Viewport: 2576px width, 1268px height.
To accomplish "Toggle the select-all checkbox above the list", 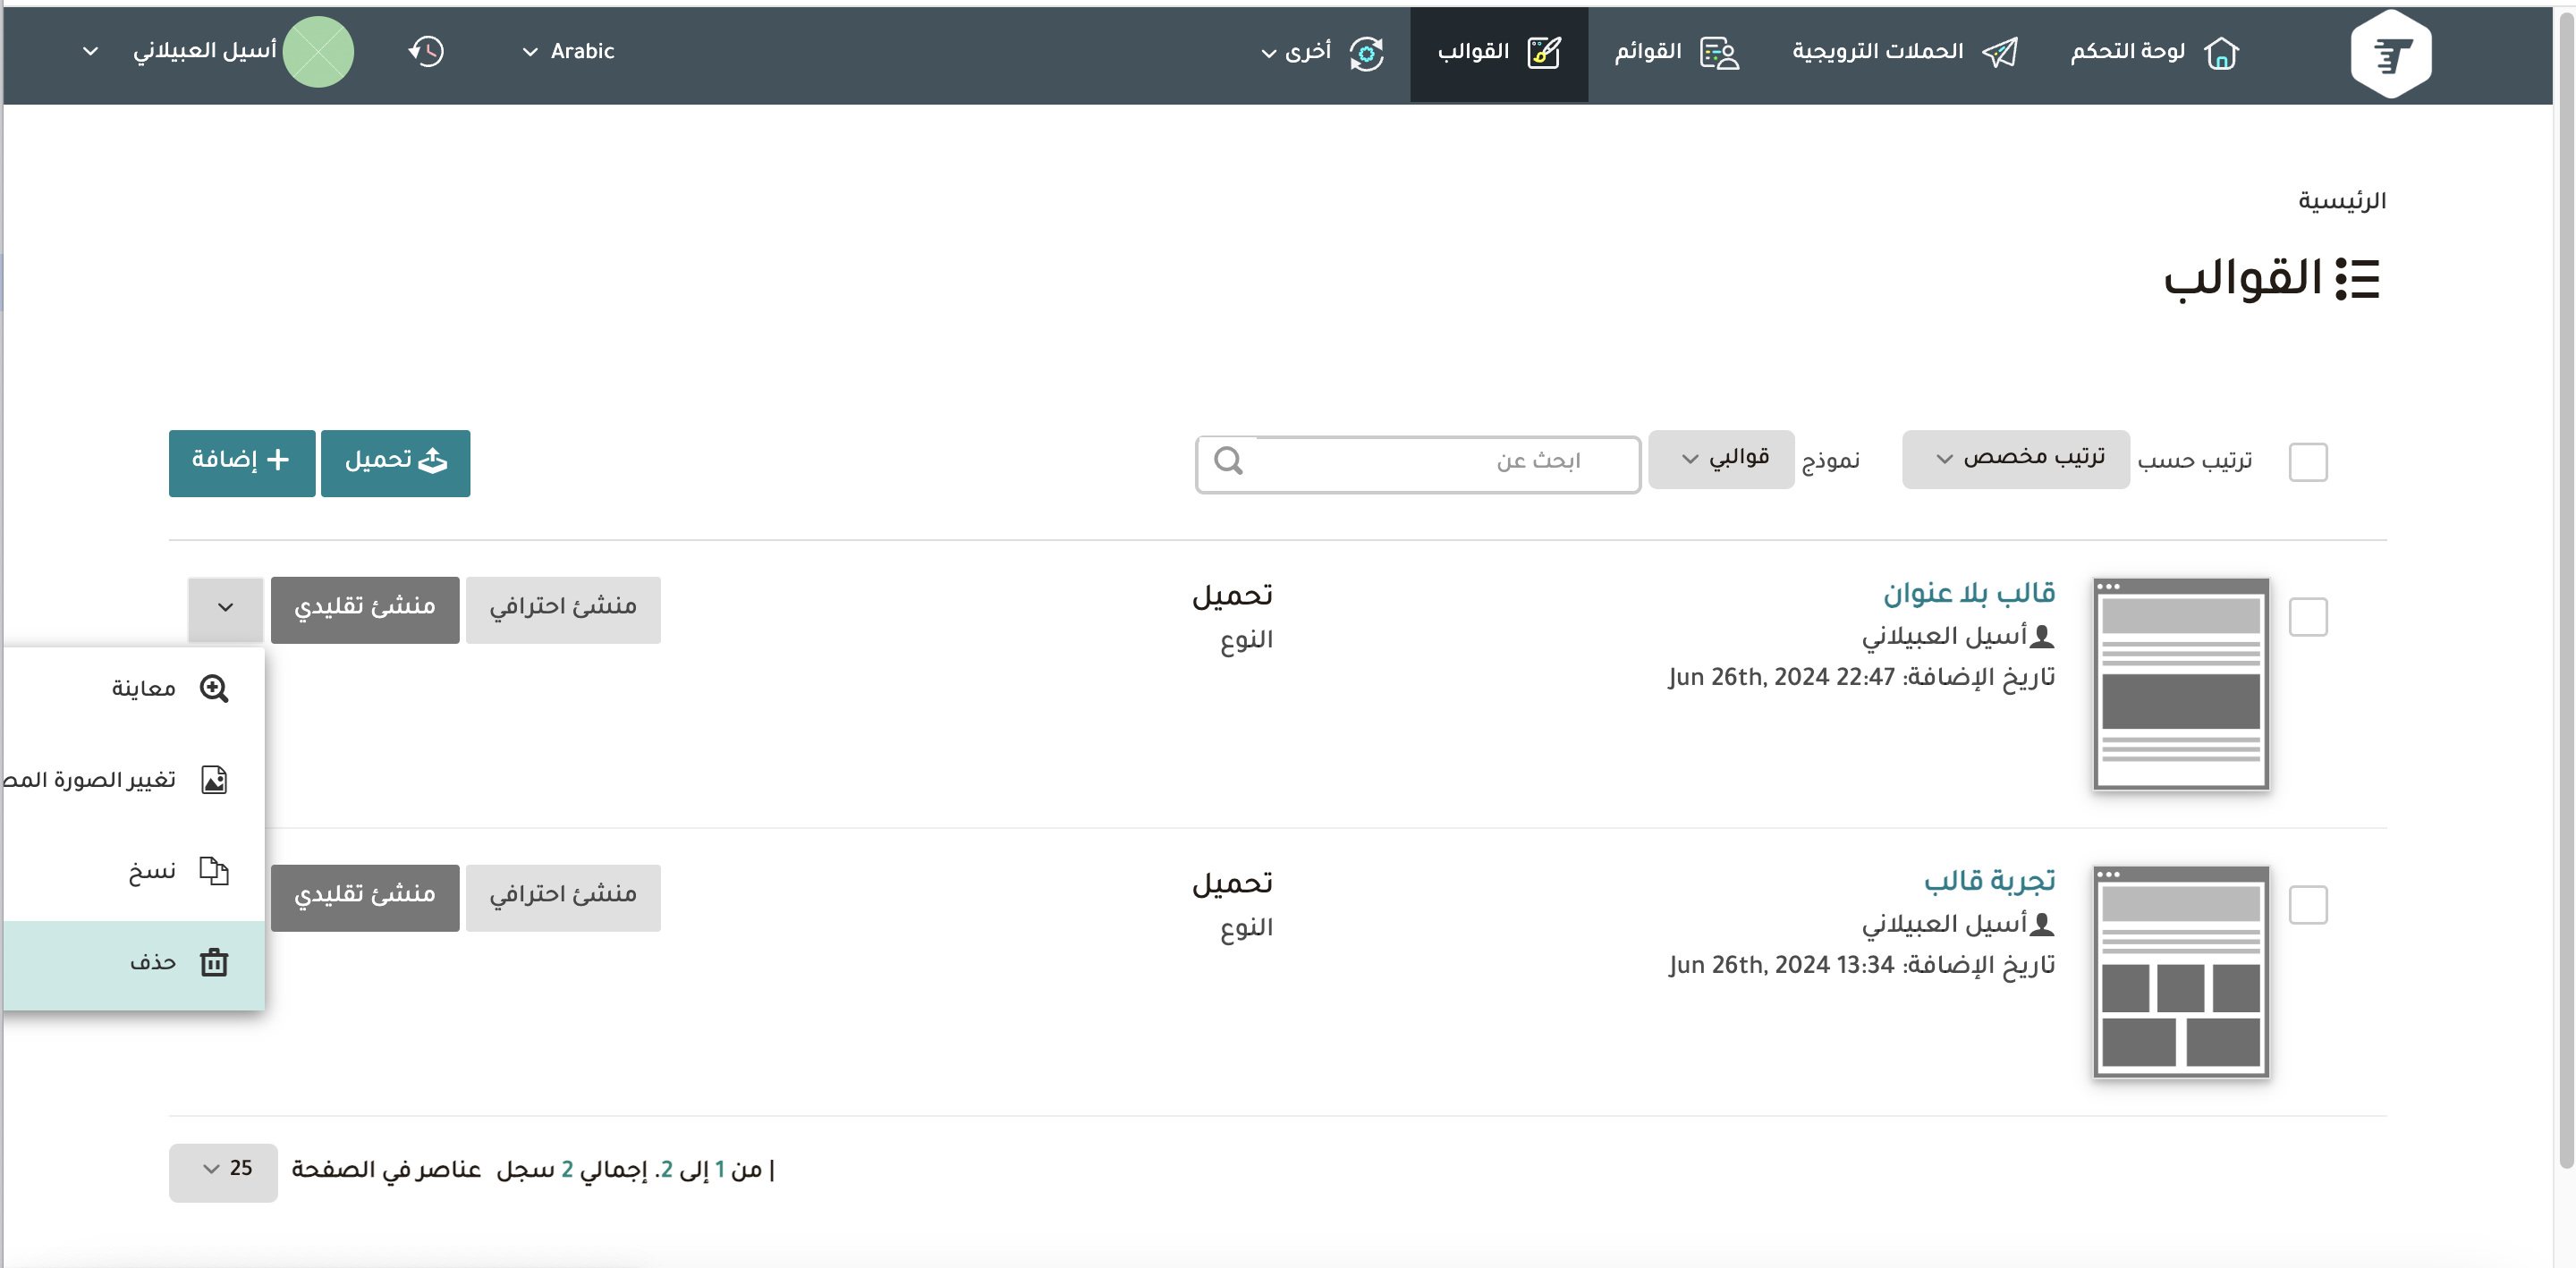I will pyautogui.click(x=2308, y=462).
